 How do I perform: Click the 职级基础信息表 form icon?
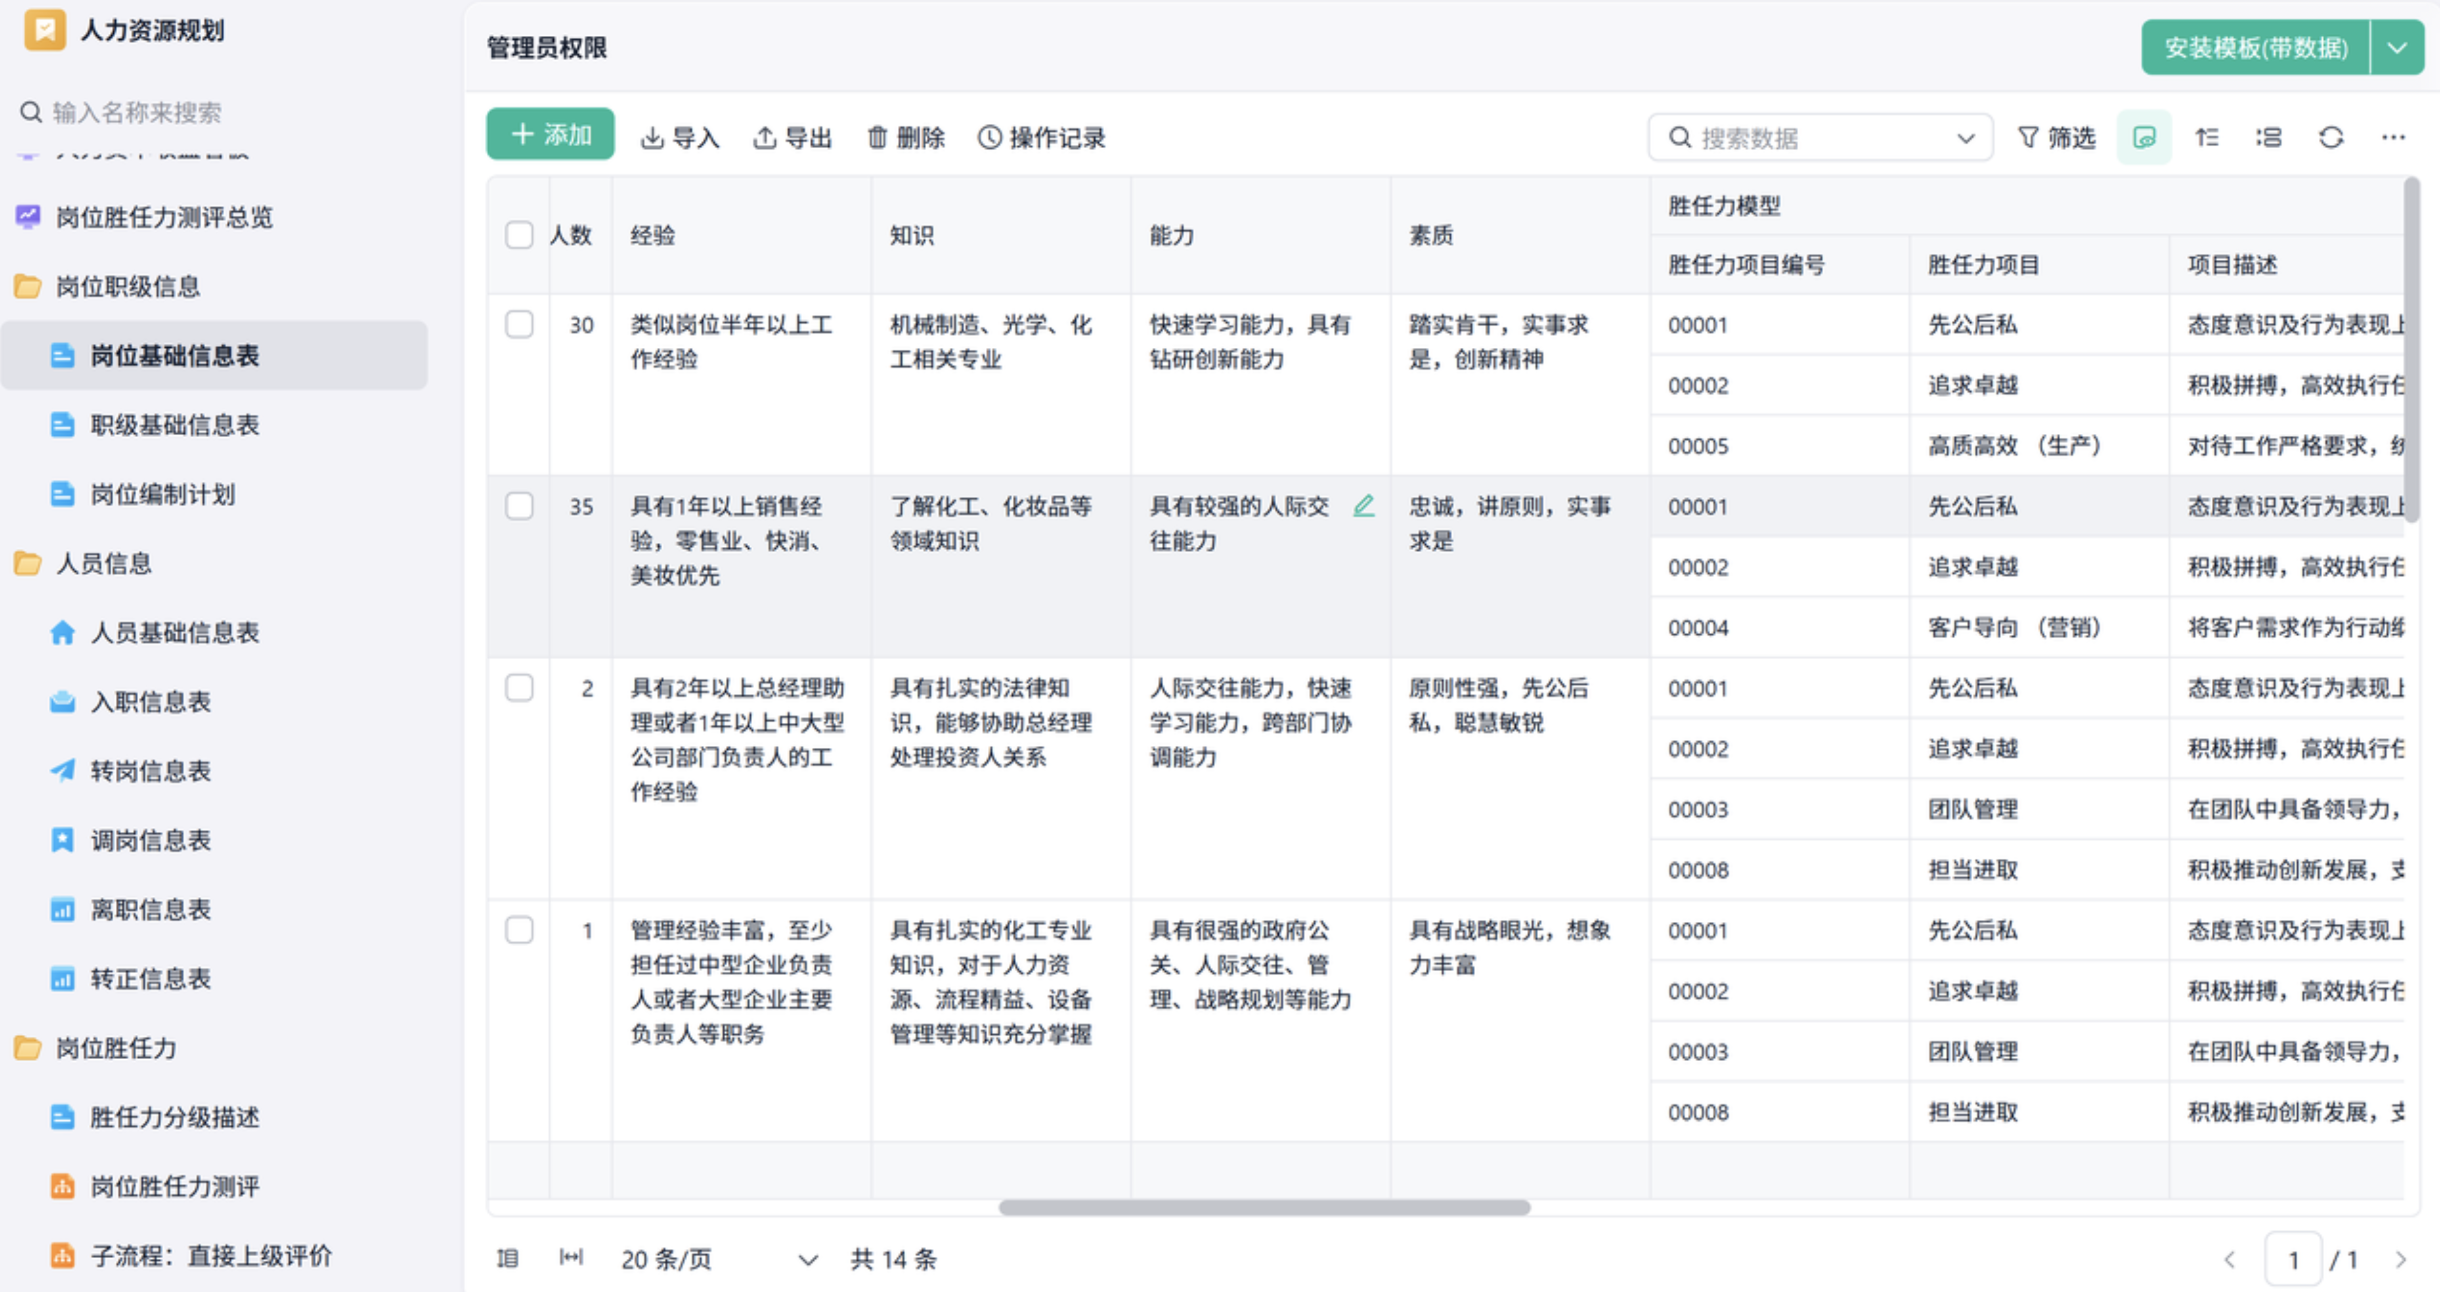coord(62,425)
